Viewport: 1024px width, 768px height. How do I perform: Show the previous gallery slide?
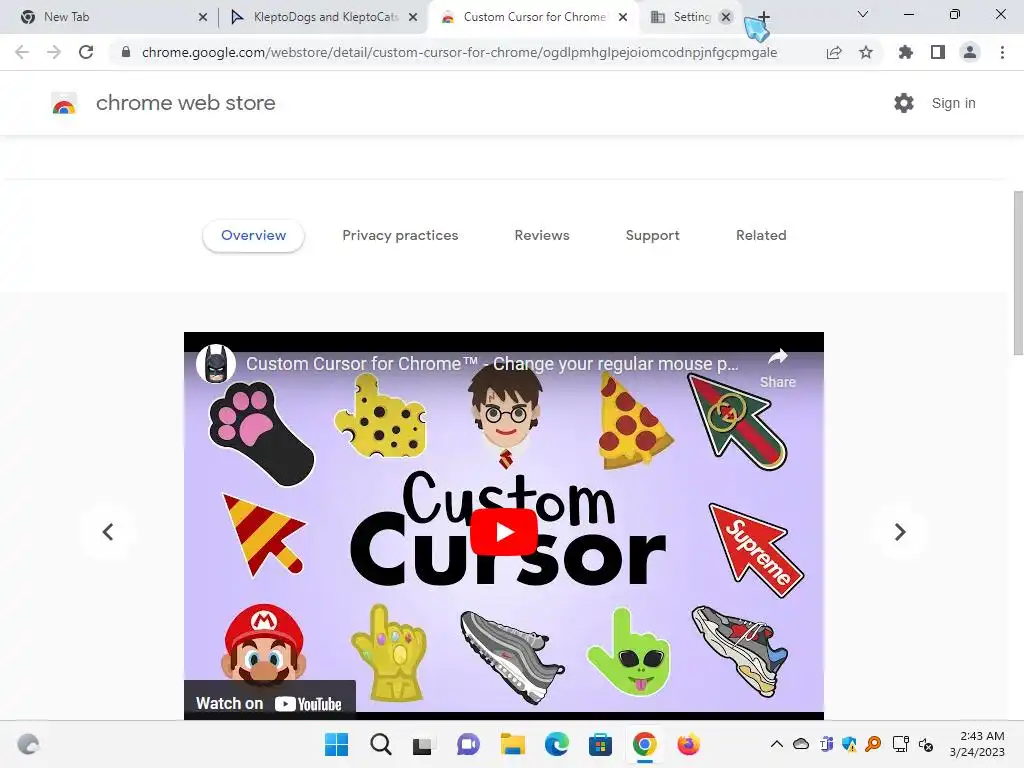click(108, 532)
